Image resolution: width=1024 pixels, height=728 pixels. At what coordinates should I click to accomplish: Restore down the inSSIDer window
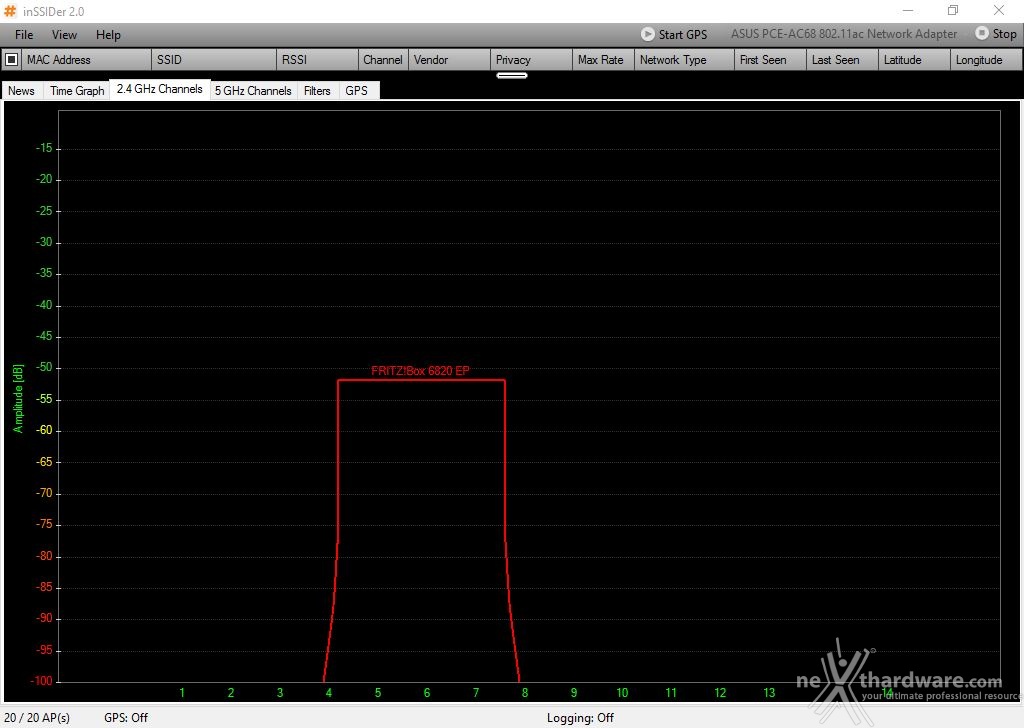[953, 10]
